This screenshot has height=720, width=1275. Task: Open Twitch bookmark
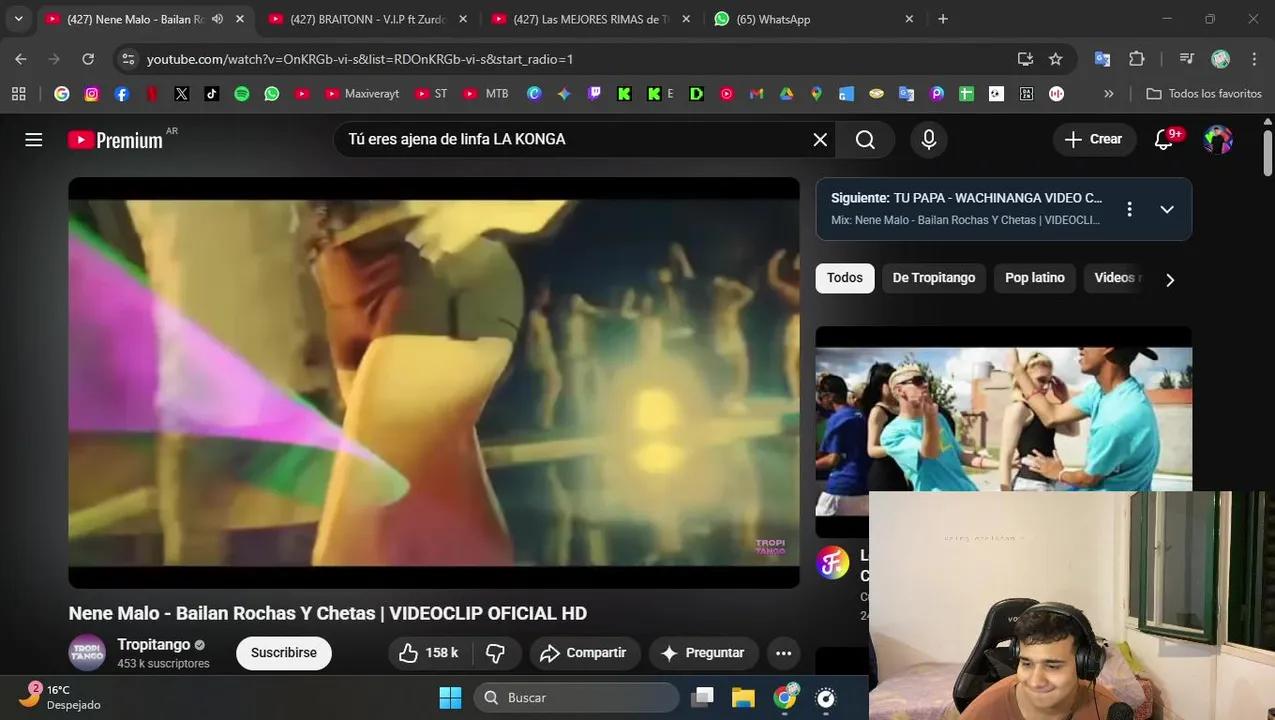[594, 94]
